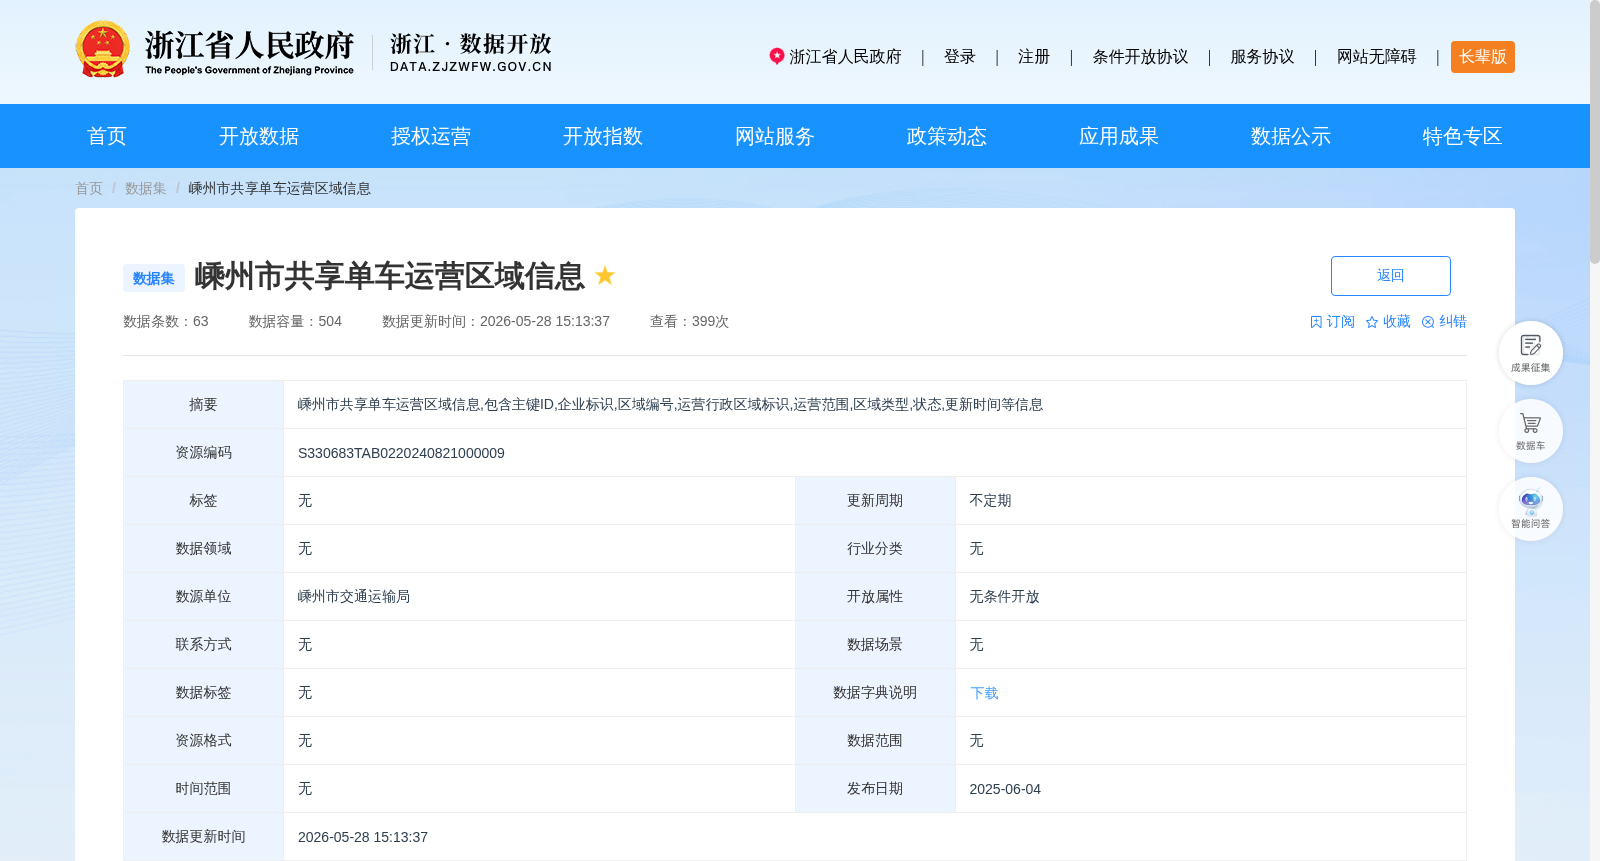
Task: Click the blue 数据集 tag badge
Action: (154, 278)
